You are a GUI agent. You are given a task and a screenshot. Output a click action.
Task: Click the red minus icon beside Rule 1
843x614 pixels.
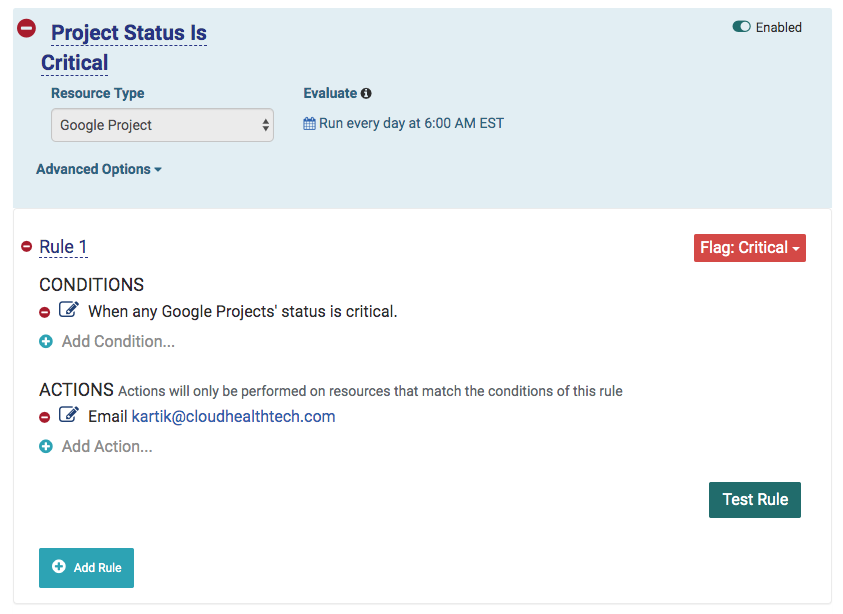27,247
